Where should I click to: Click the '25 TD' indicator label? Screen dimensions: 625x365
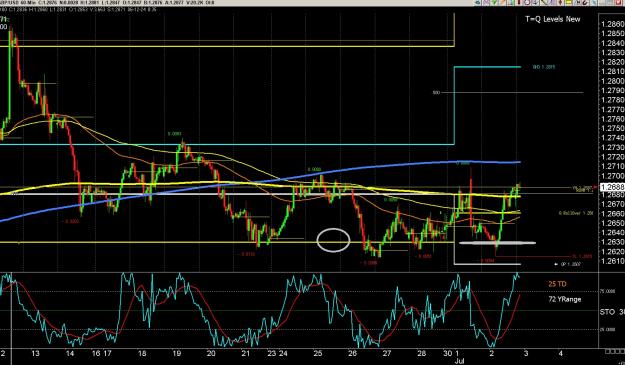click(557, 284)
